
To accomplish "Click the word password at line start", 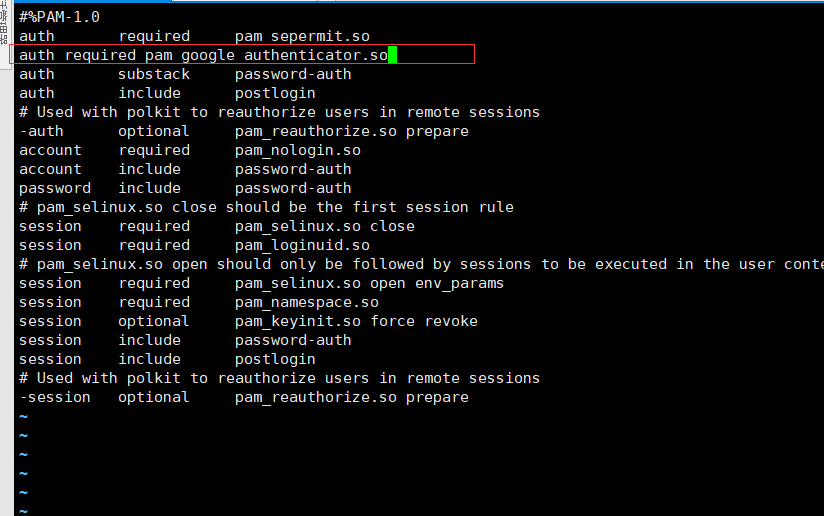I will click(x=55, y=188).
